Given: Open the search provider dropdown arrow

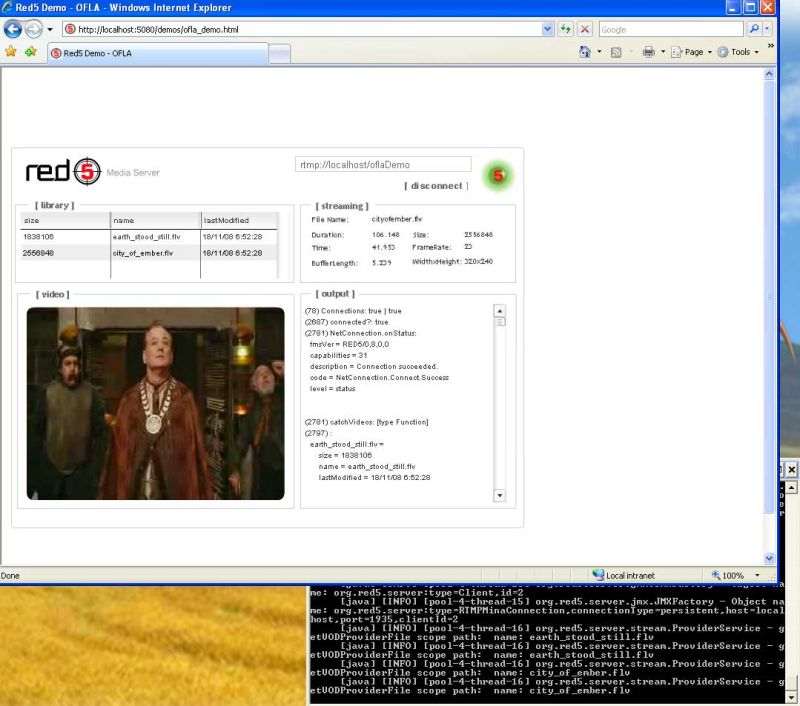Looking at the screenshot, I should pyautogui.click(x=767, y=30).
